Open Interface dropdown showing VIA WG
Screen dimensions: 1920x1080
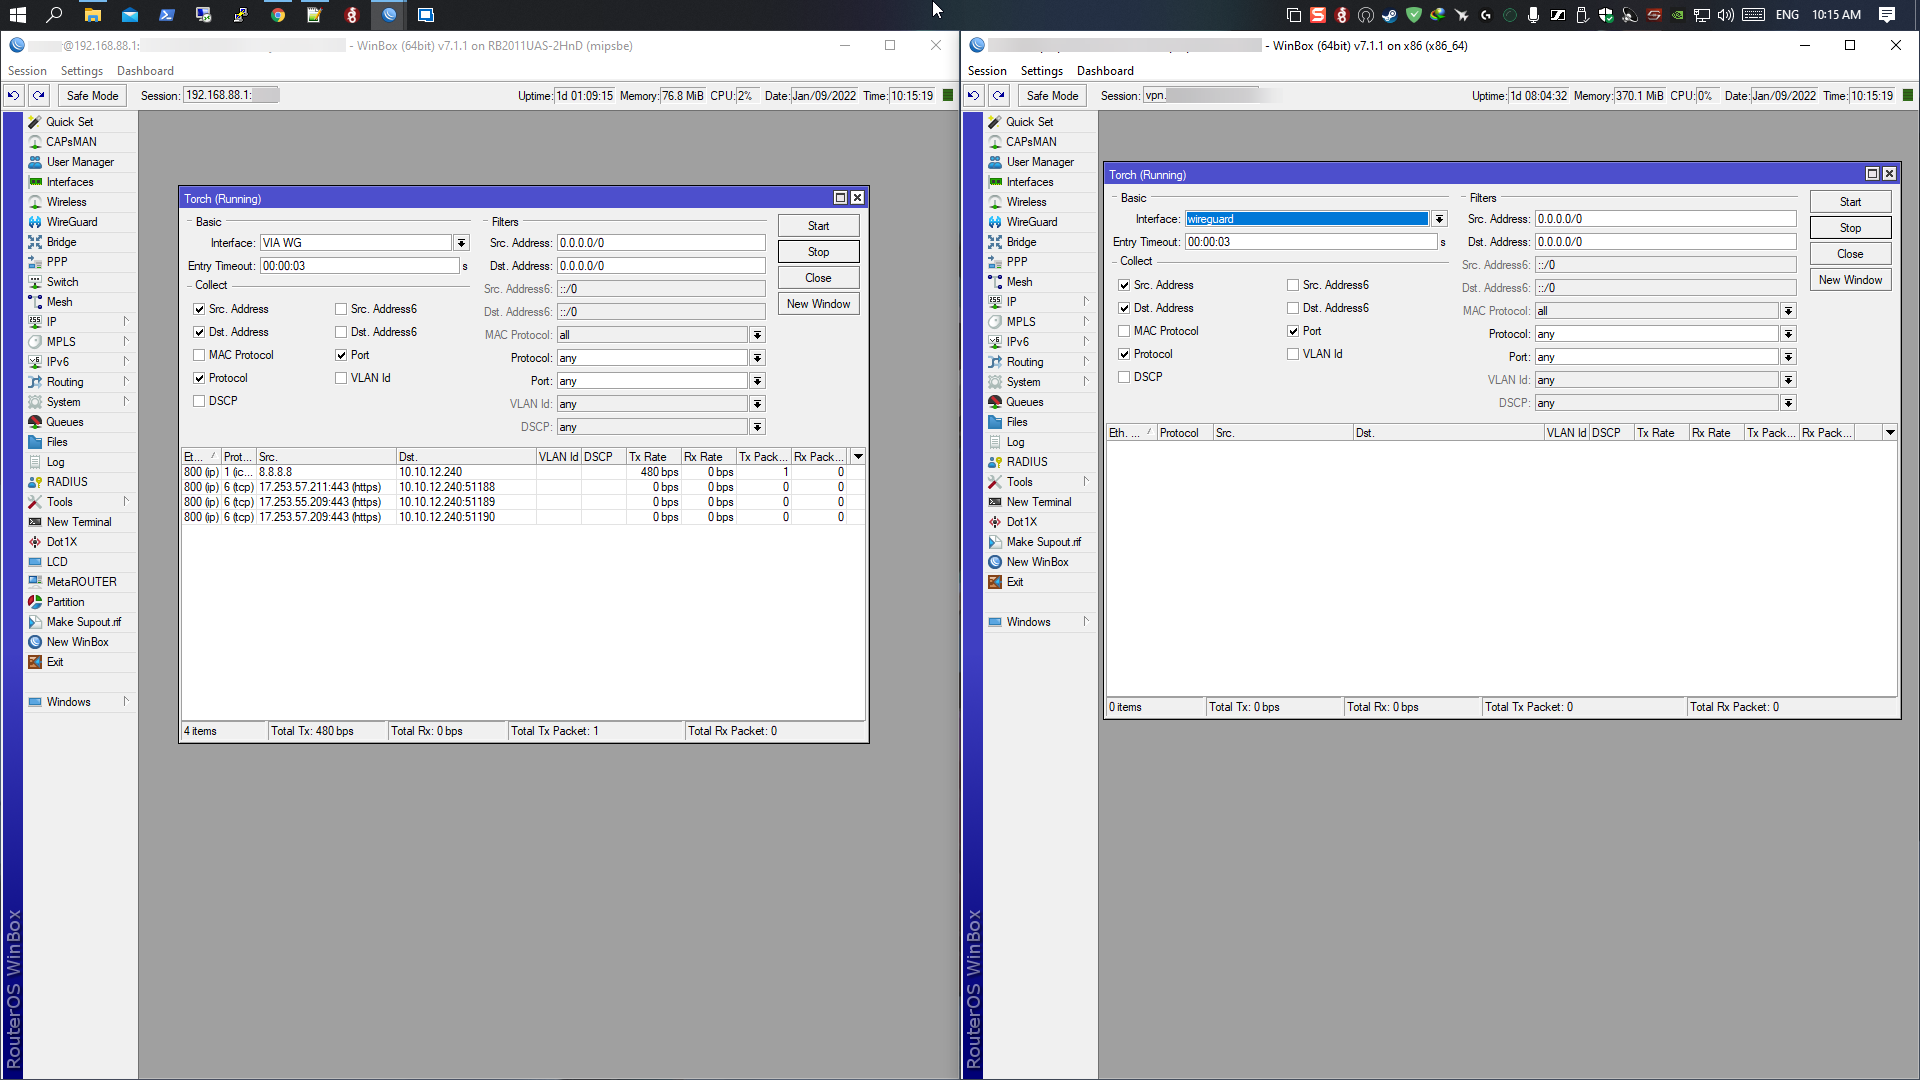[x=461, y=243]
